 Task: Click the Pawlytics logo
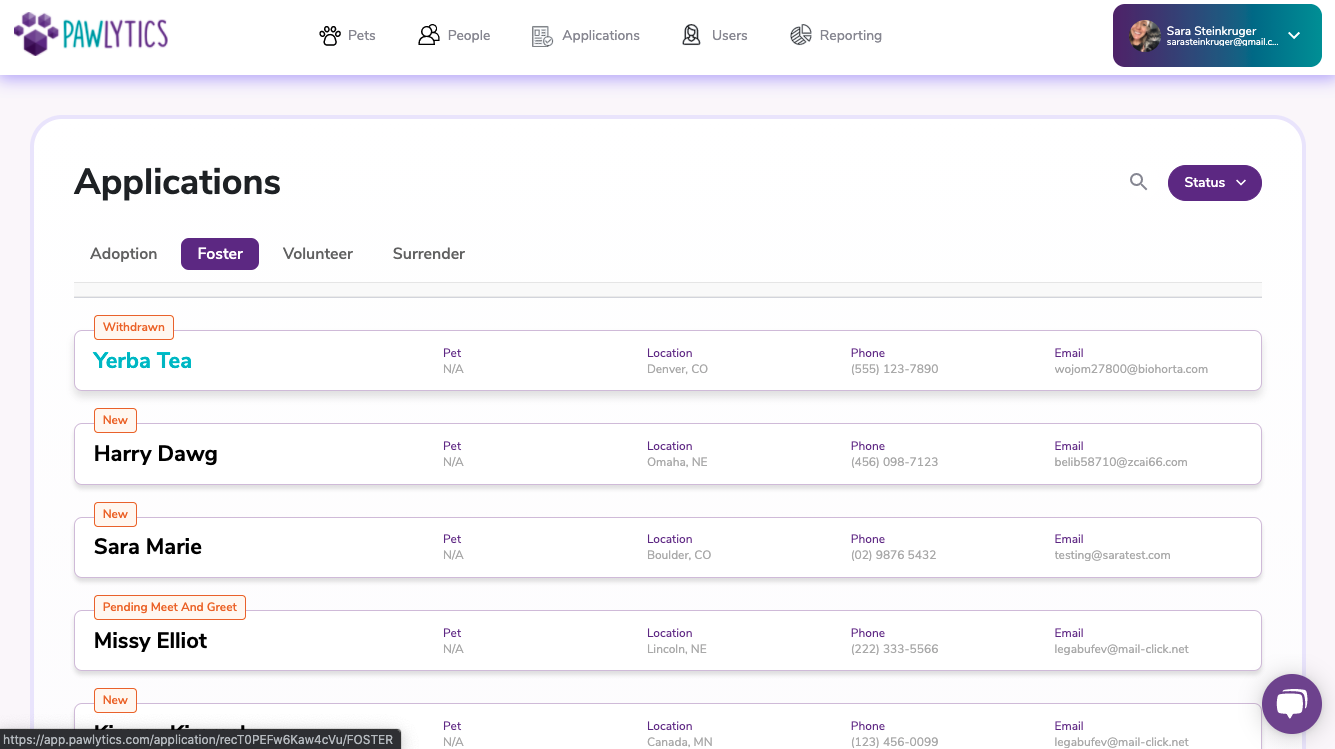(91, 34)
